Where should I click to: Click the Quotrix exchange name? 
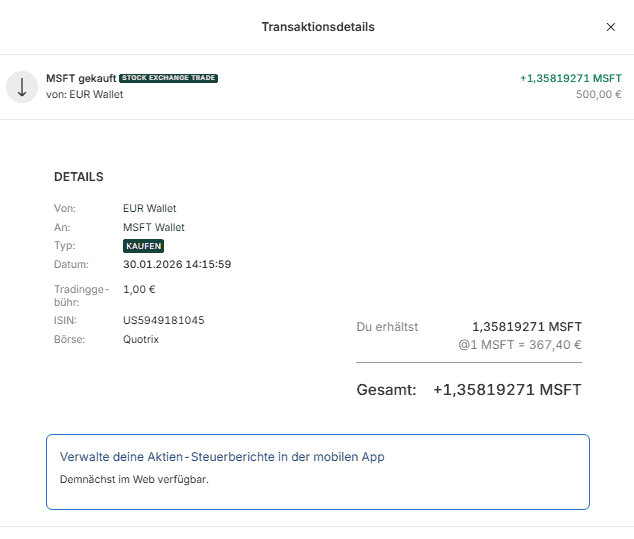(141, 339)
